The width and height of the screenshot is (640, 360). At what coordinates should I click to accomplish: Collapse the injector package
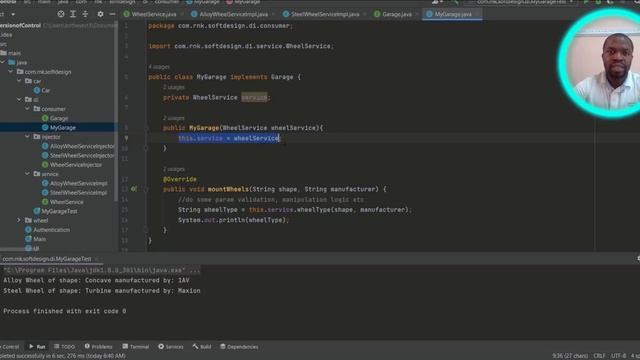tap(27, 136)
